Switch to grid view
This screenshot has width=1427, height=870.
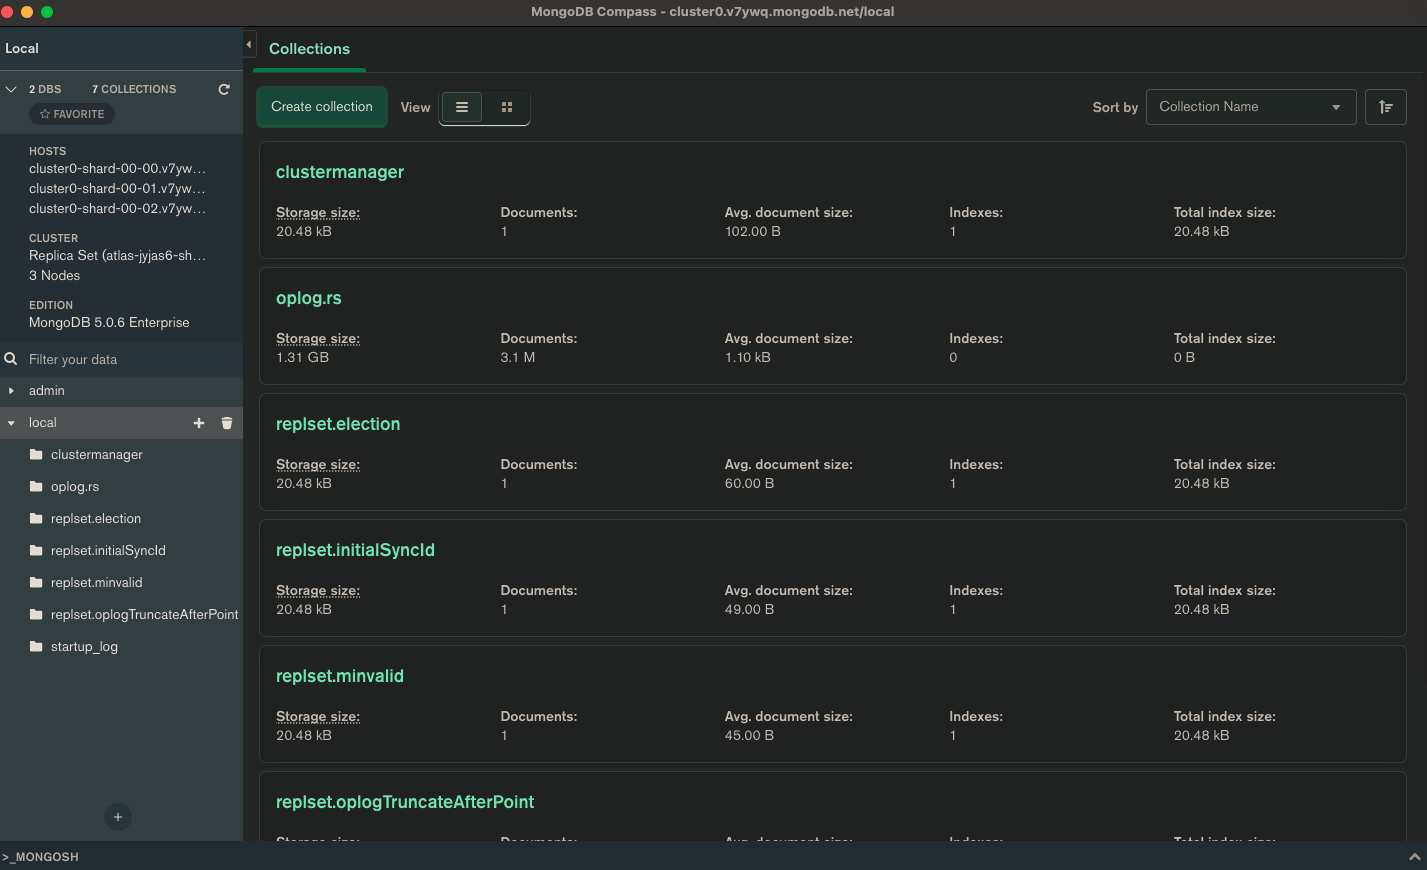click(x=507, y=107)
